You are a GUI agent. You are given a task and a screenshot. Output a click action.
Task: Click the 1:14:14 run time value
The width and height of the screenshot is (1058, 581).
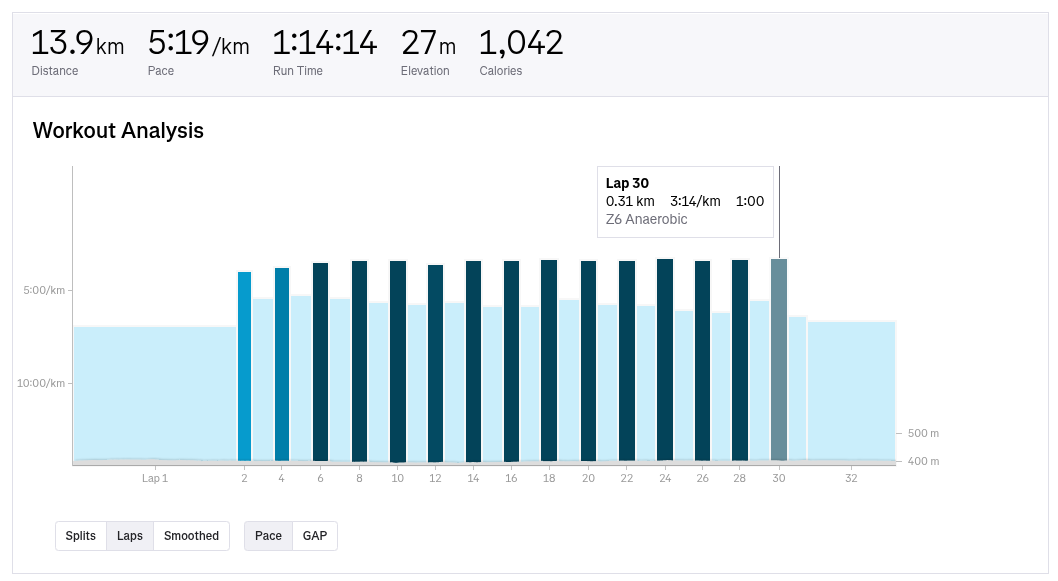(325, 43)
